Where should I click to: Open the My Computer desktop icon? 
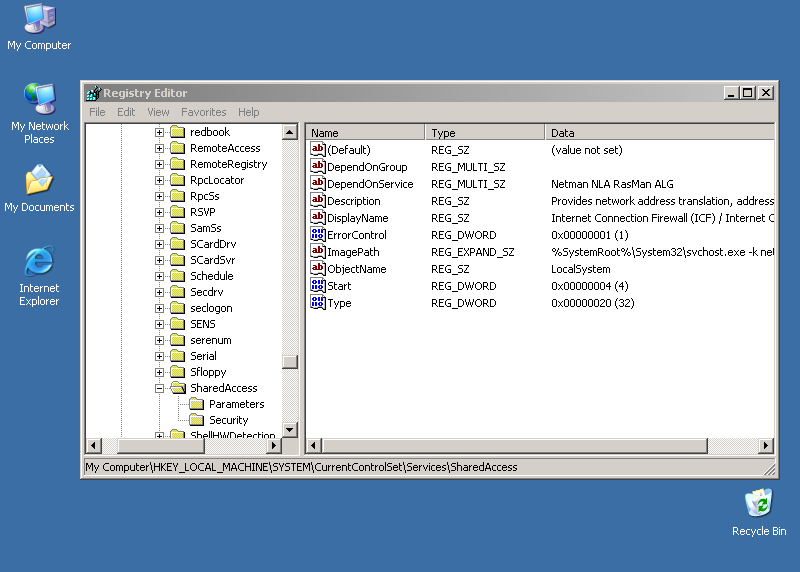click(x=39, y=27)
